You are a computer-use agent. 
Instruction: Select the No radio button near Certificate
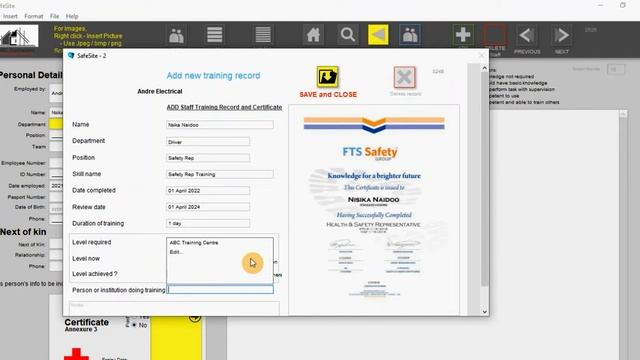[x=134, y=325]
